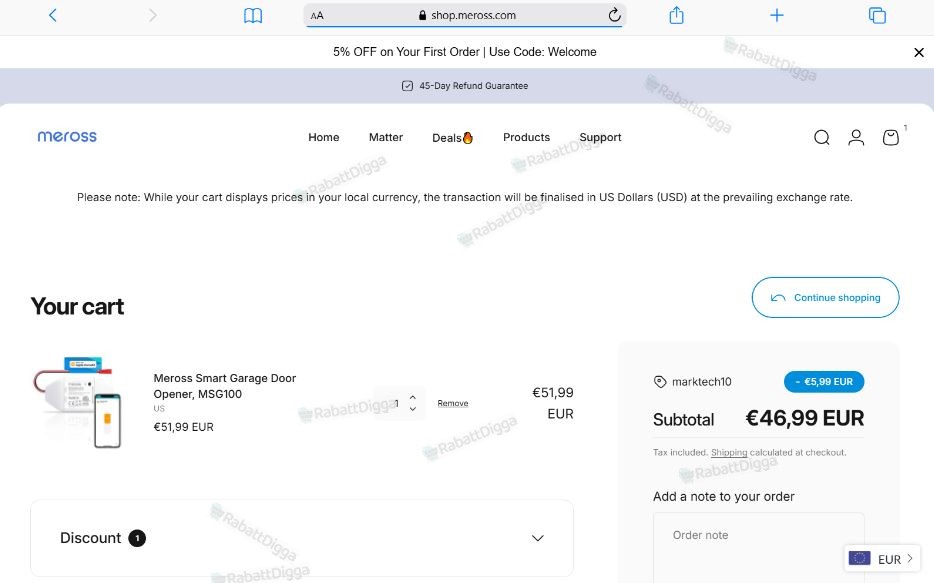Open the Safari share sheet icon

click(x=676, y=15)
